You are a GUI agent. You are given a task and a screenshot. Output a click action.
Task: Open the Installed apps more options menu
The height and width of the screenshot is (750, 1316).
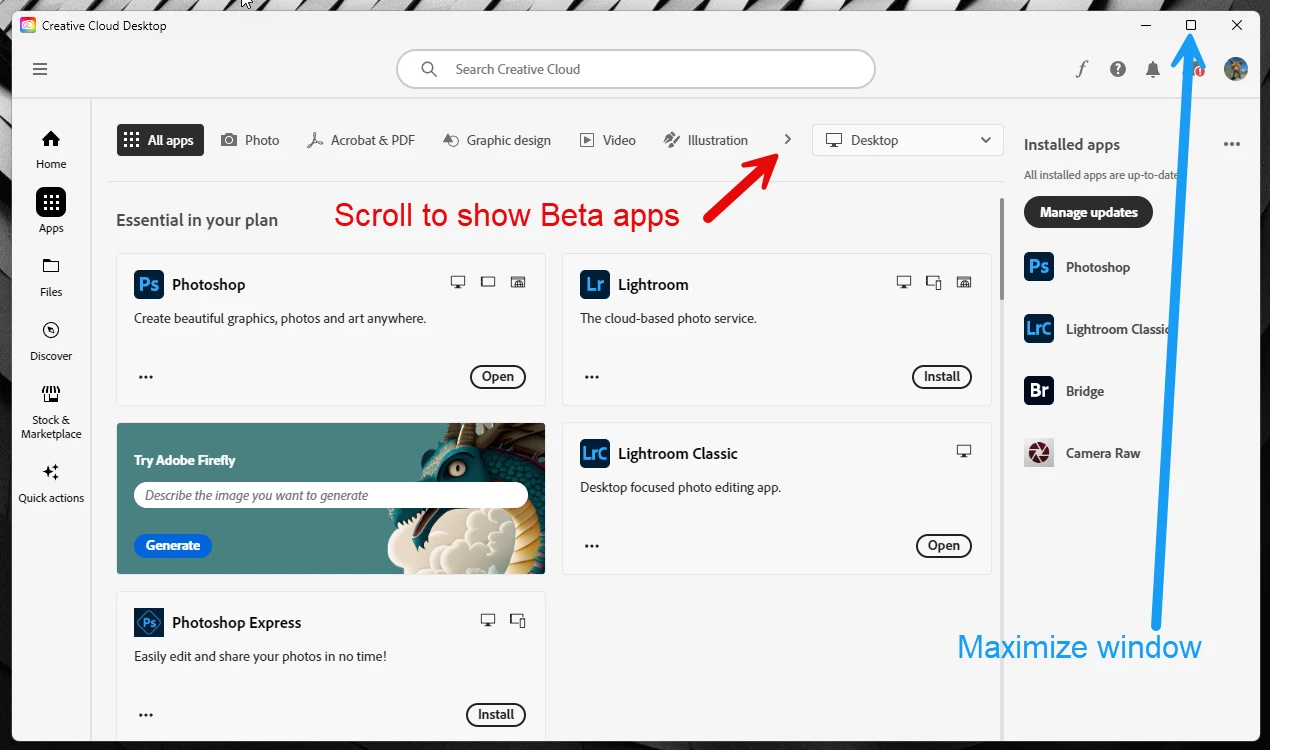(x=1232, y=144)
